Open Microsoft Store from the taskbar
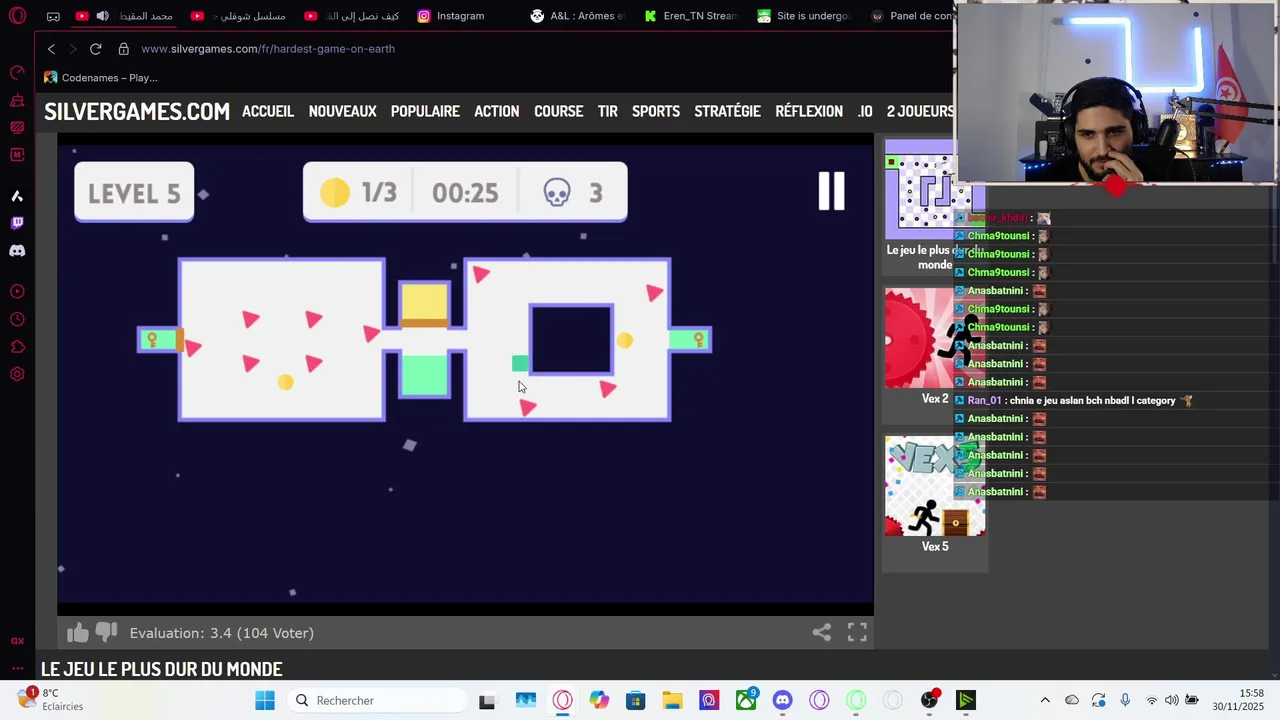This screenshot has height=720, width=1280. pyautogui.click(x=636, y=701)
